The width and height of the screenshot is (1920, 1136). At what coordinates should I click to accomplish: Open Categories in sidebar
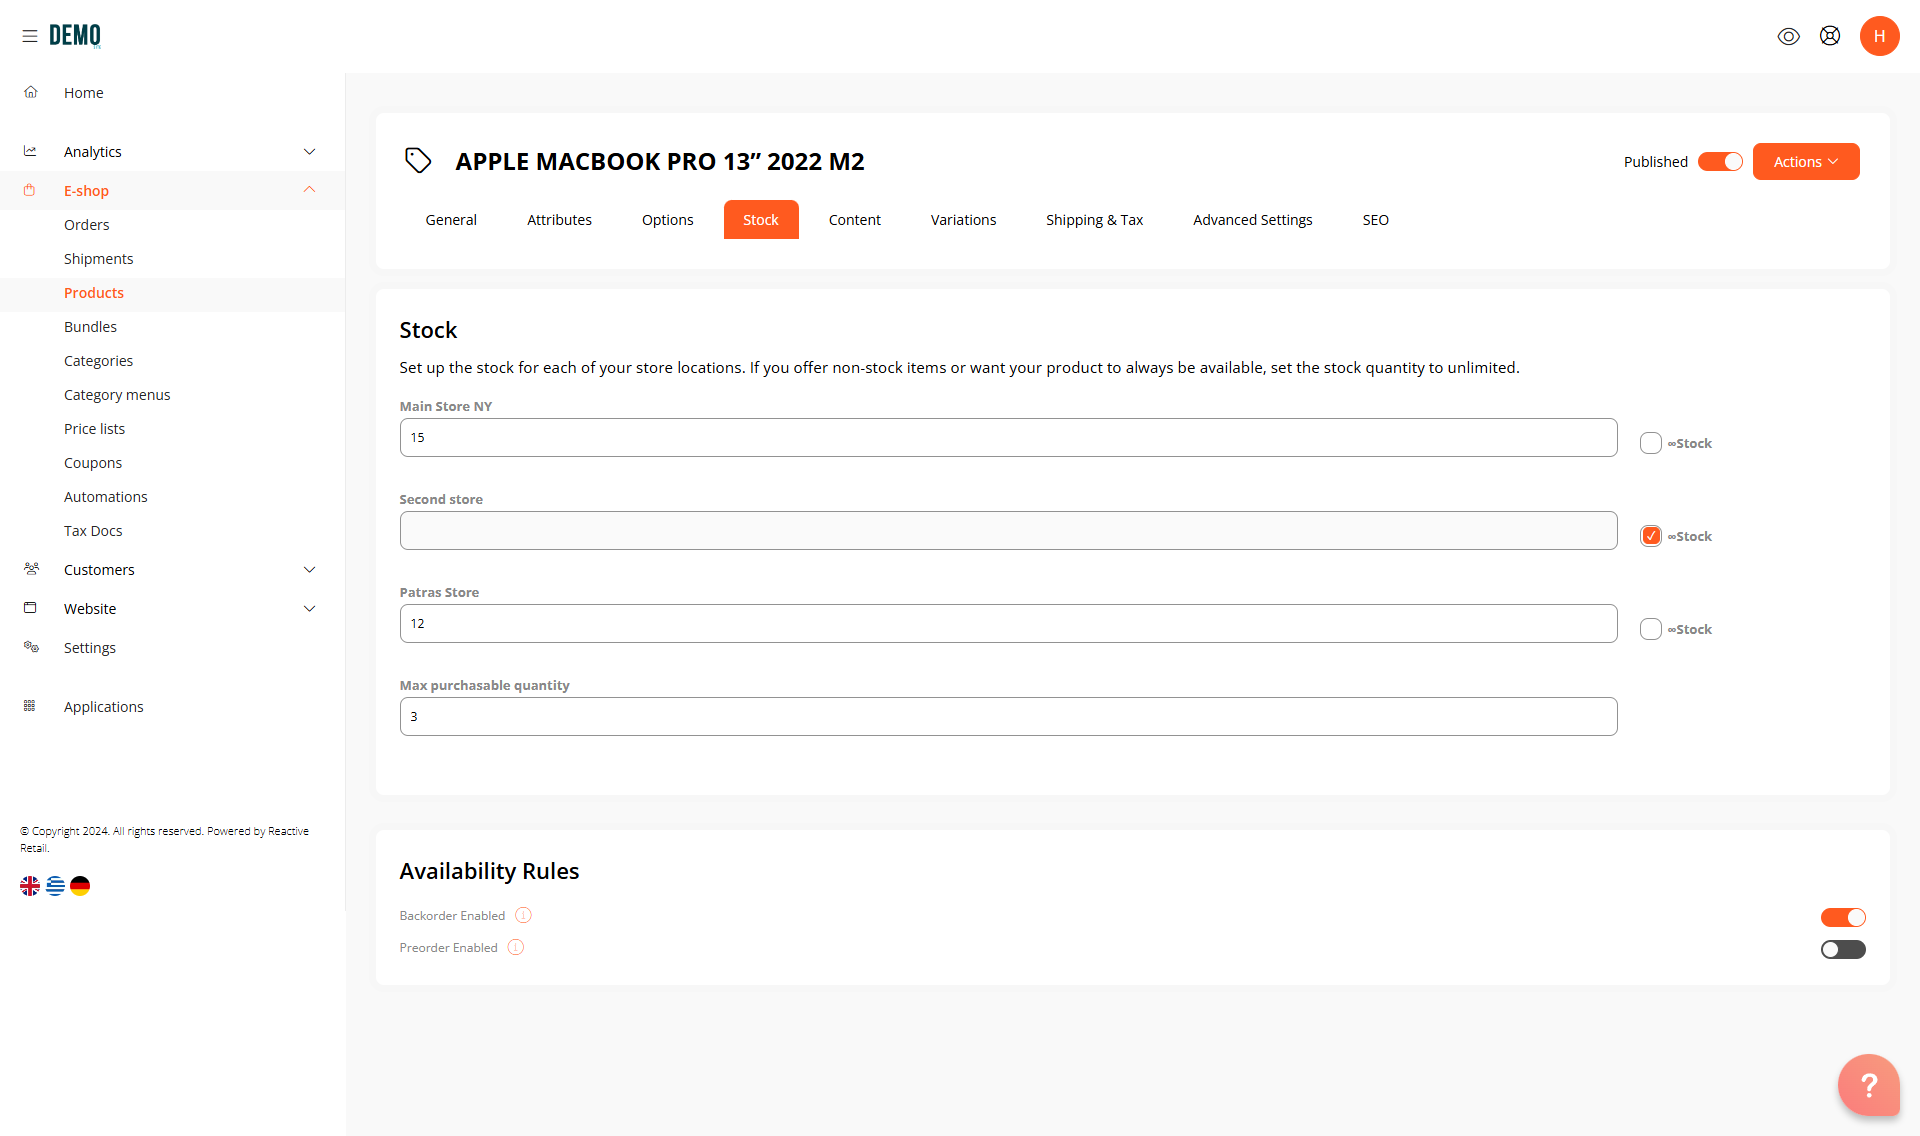[x=99, y=361]
